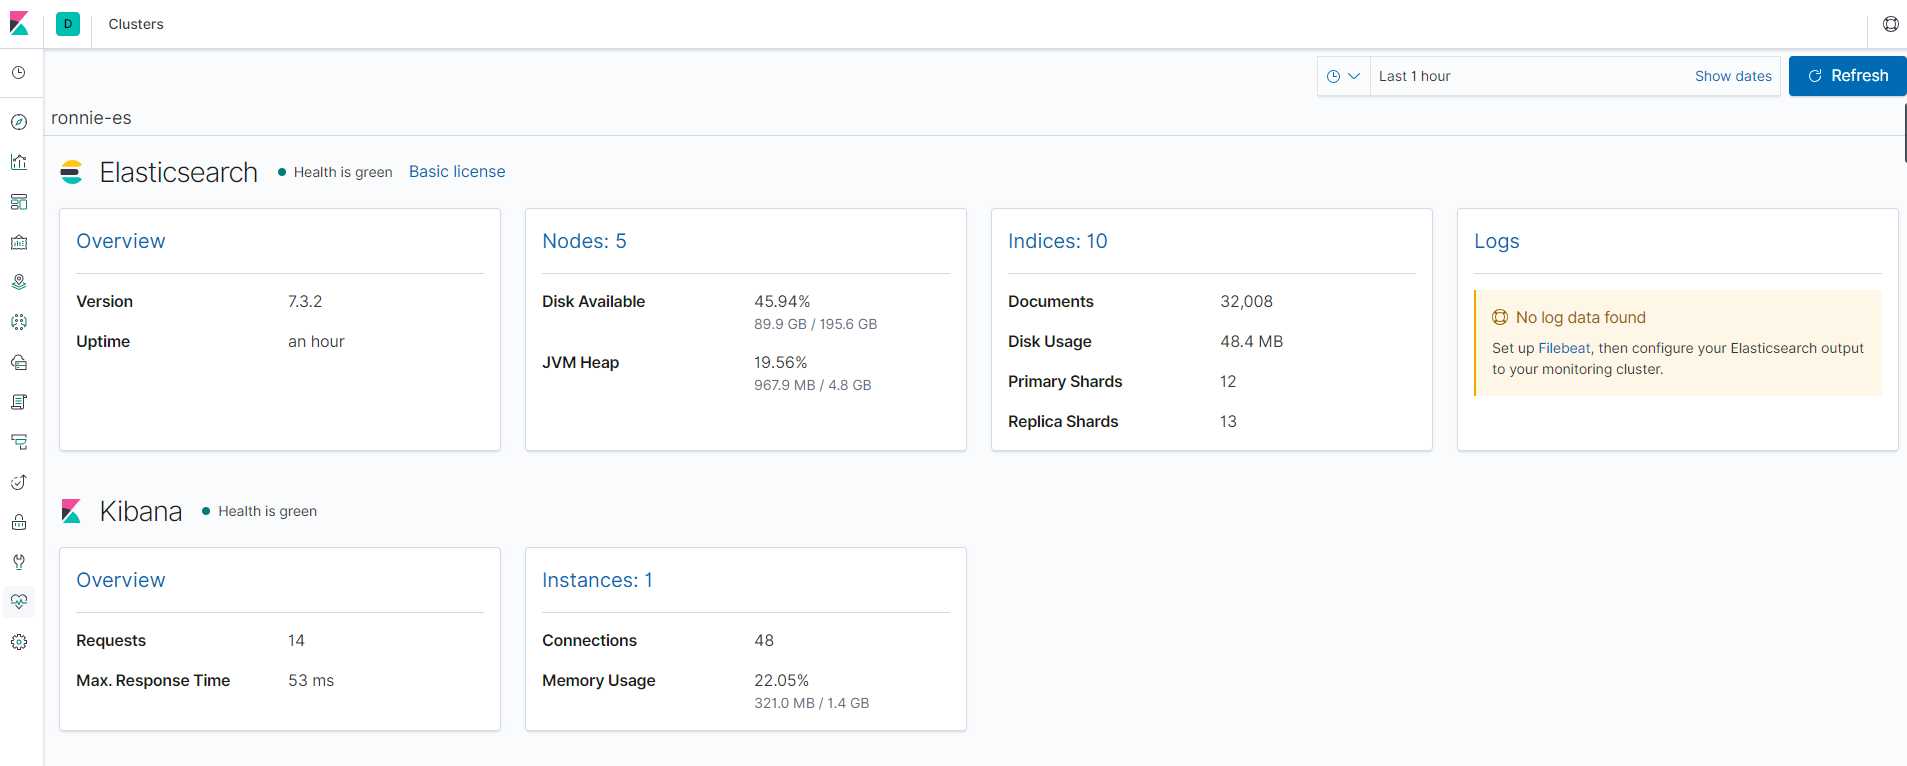This screenshot has height=766, width=1907.
Task: Open the Instances: 1 link
Action: coord(597,580)
